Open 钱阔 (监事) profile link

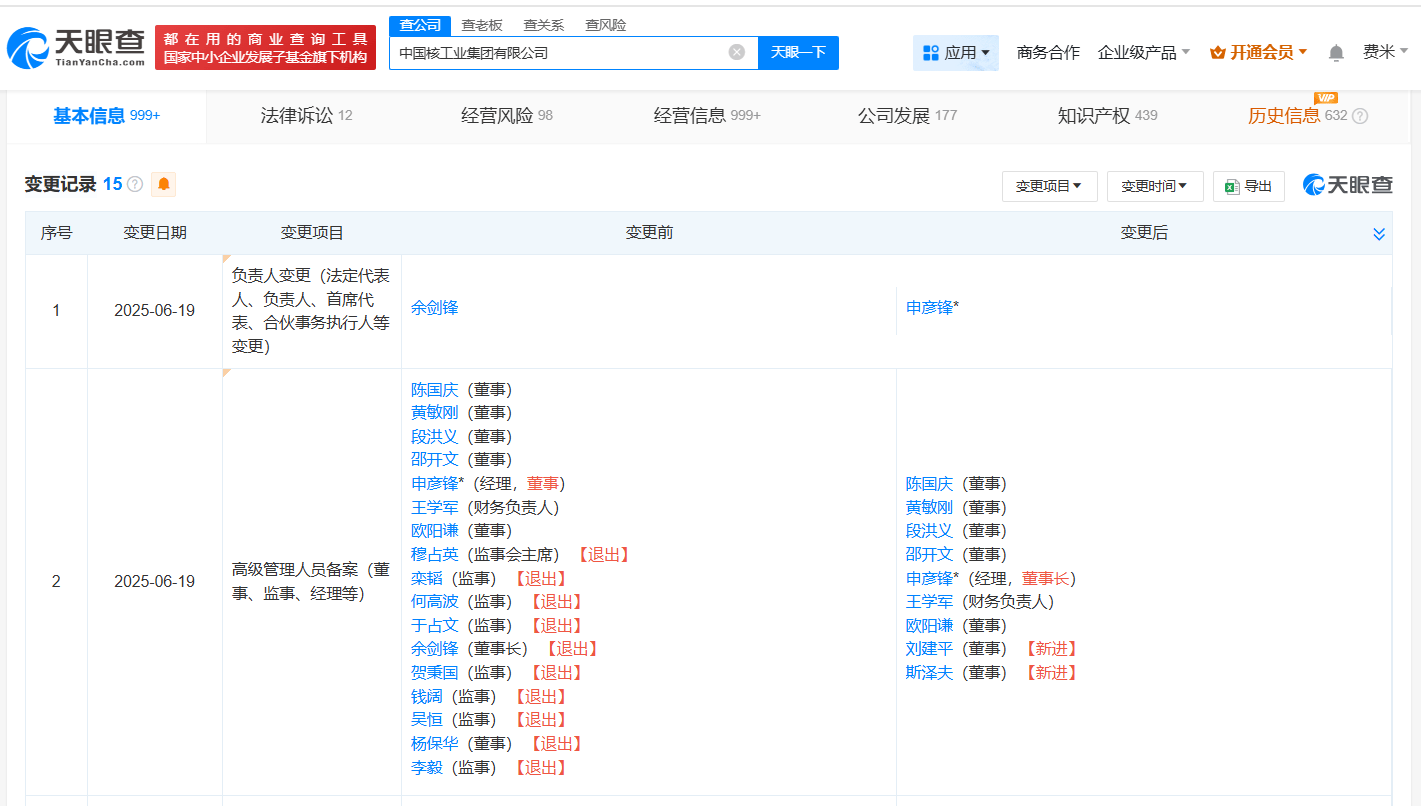pos(427,697)
